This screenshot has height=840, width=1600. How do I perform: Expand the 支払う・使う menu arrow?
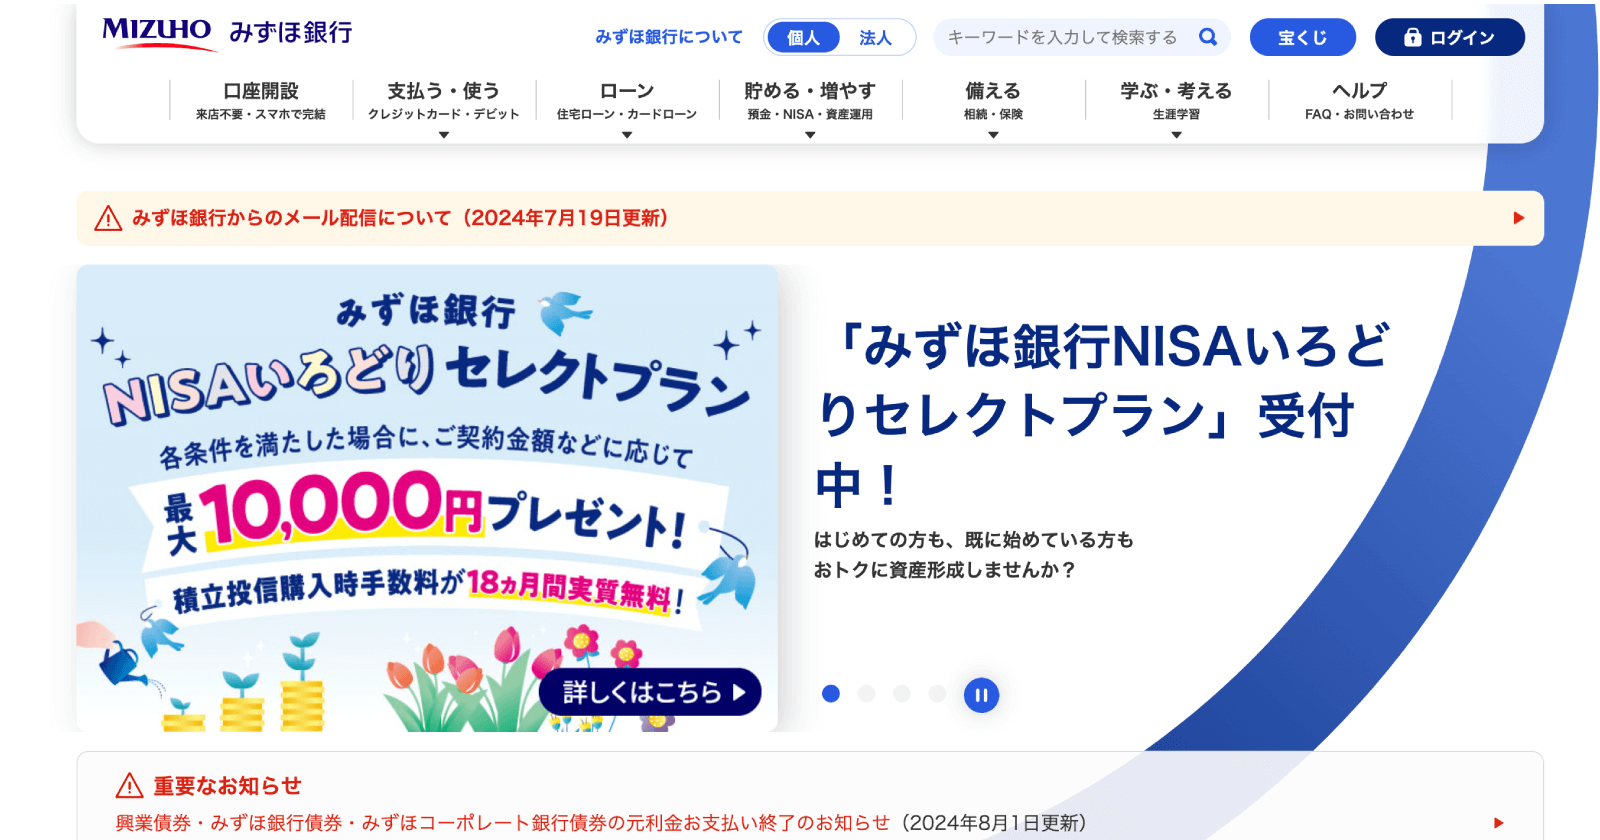click(444, 135)
